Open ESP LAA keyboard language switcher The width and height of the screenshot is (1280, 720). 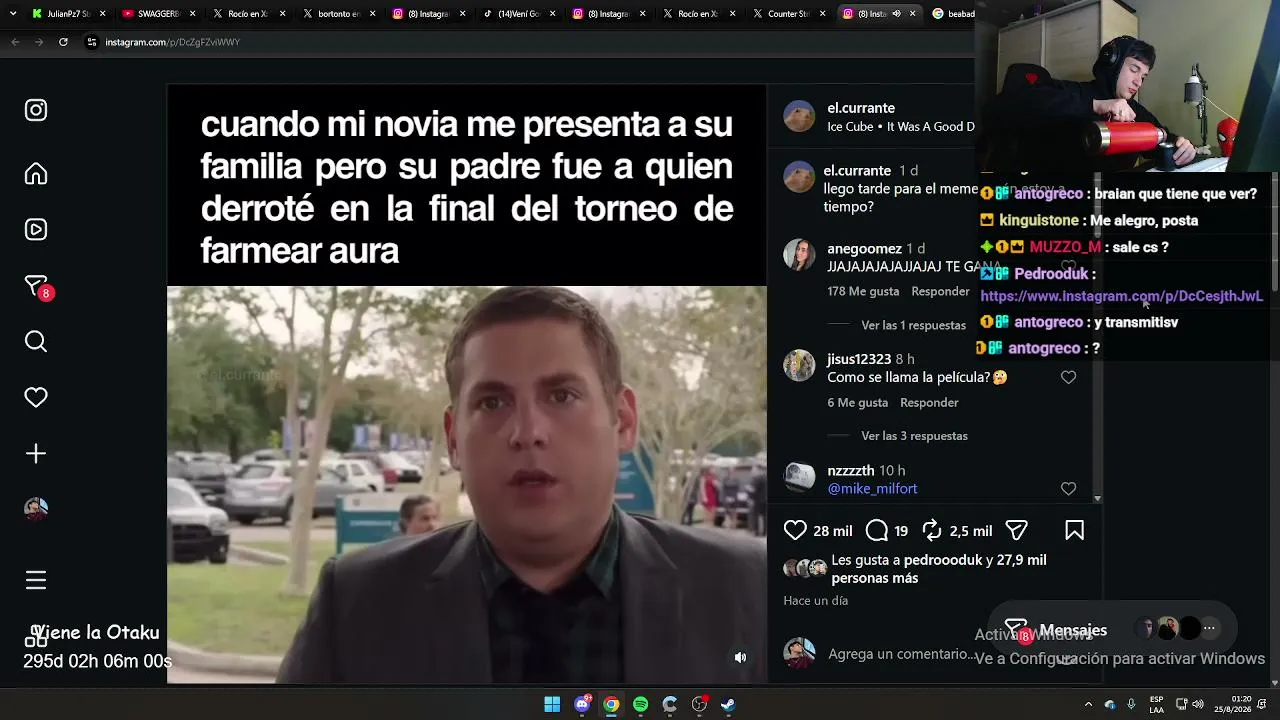1157,704
